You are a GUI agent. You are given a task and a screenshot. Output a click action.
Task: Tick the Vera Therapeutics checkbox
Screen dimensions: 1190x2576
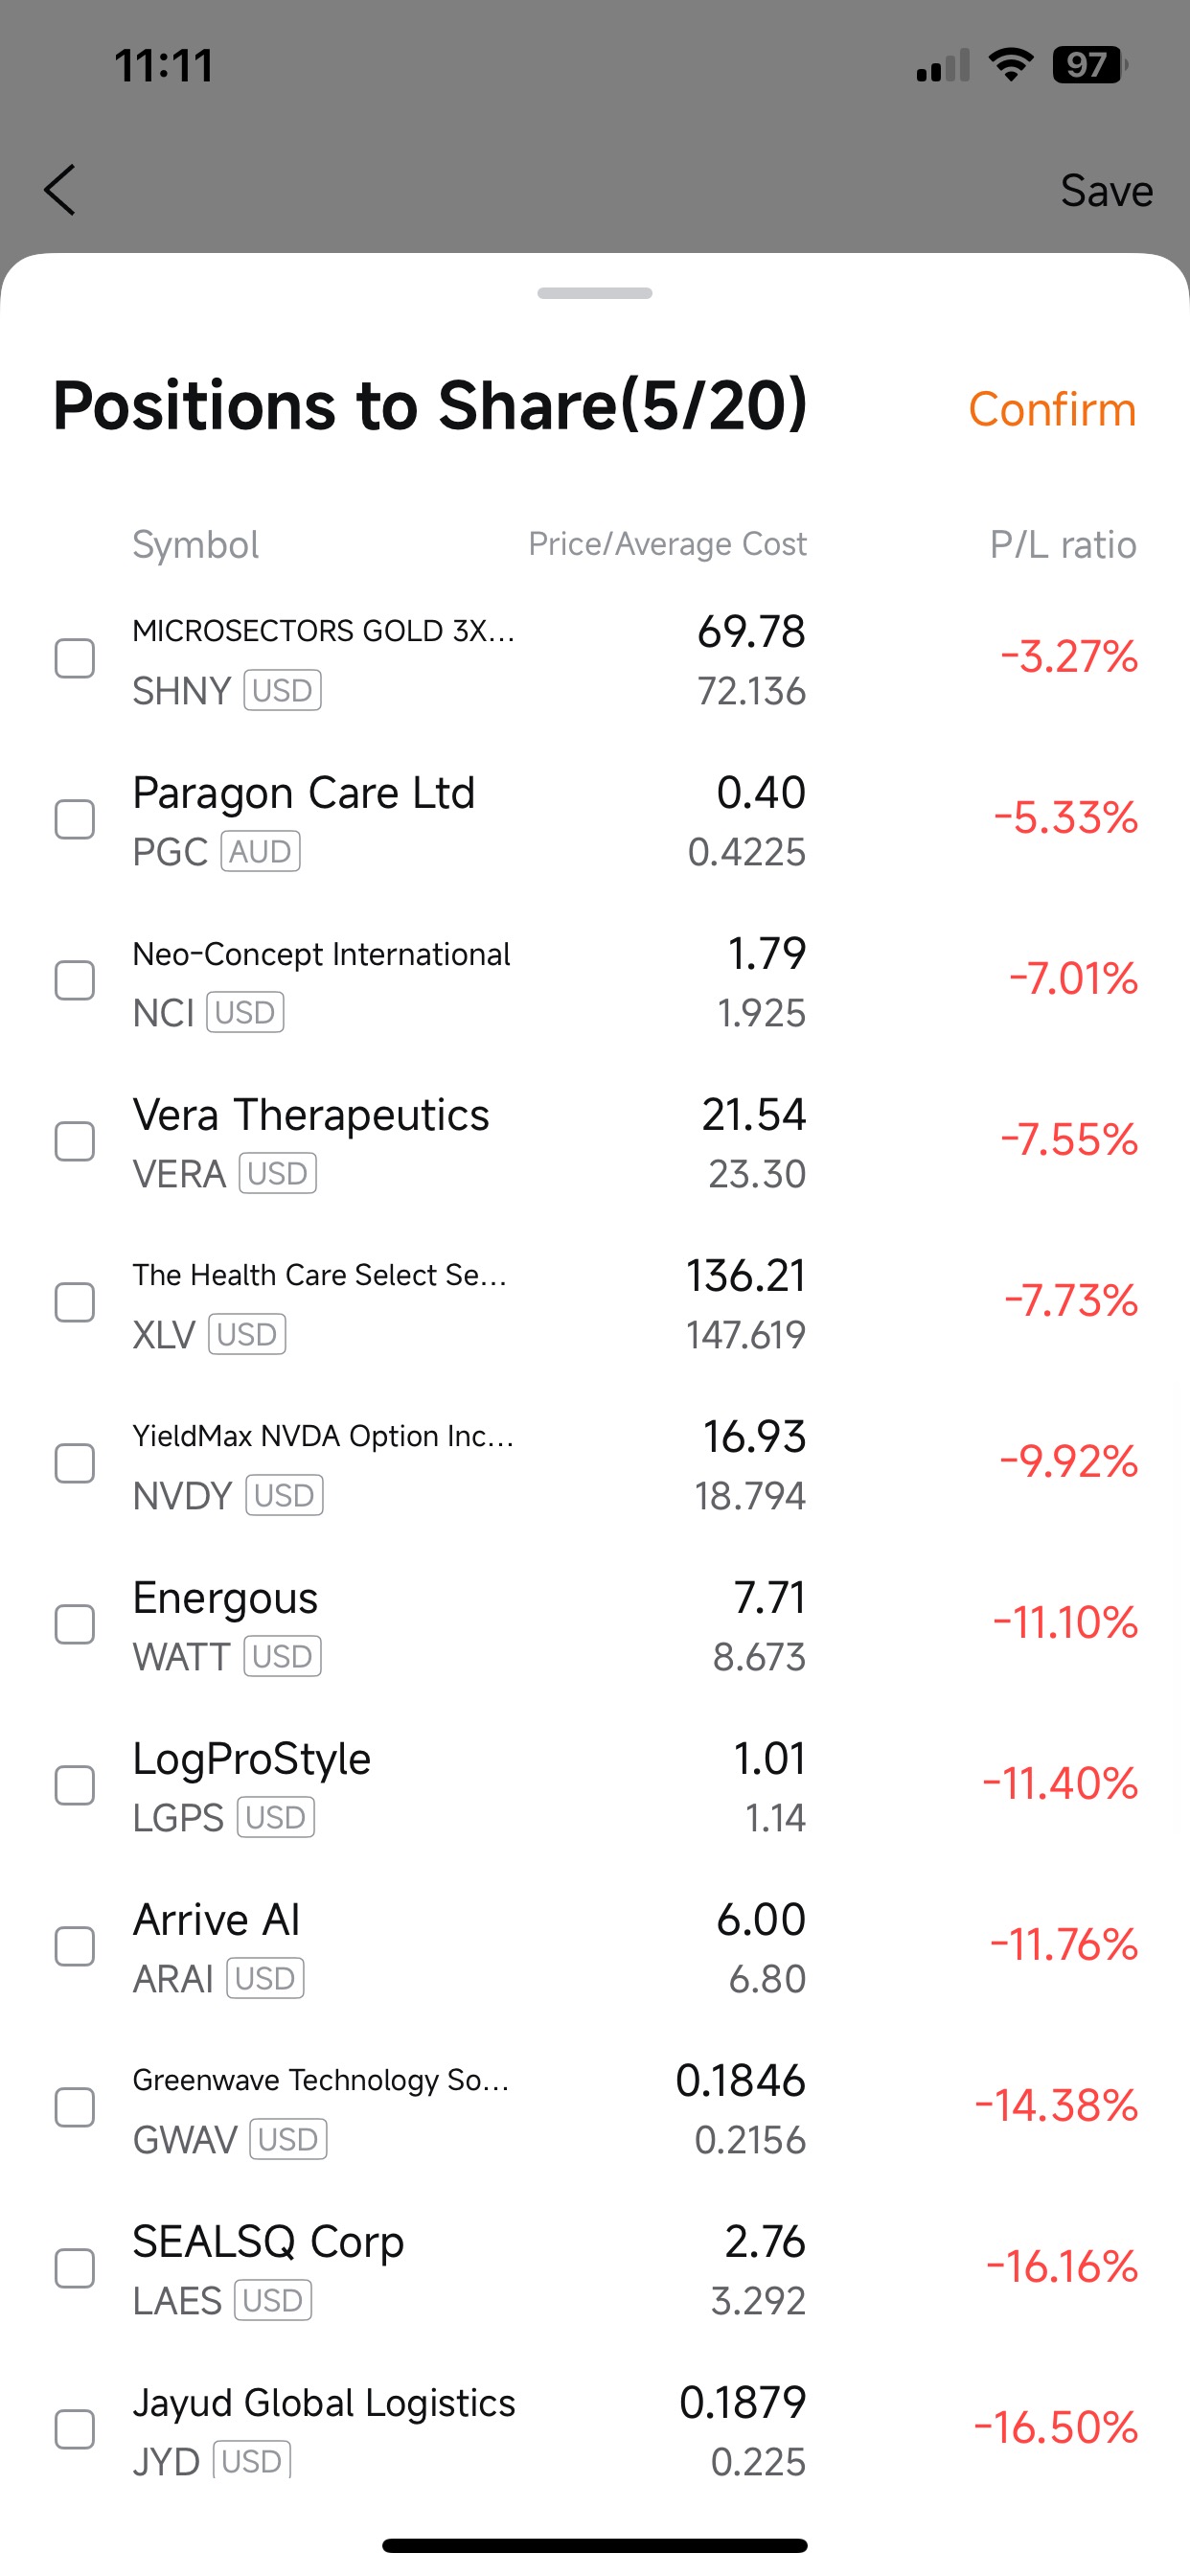[x=75, y=1142]
